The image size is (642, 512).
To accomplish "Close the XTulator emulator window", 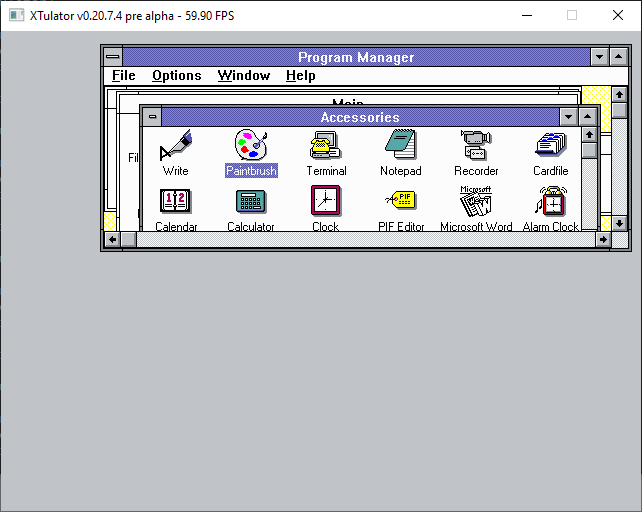I will (x=618, y=16).
